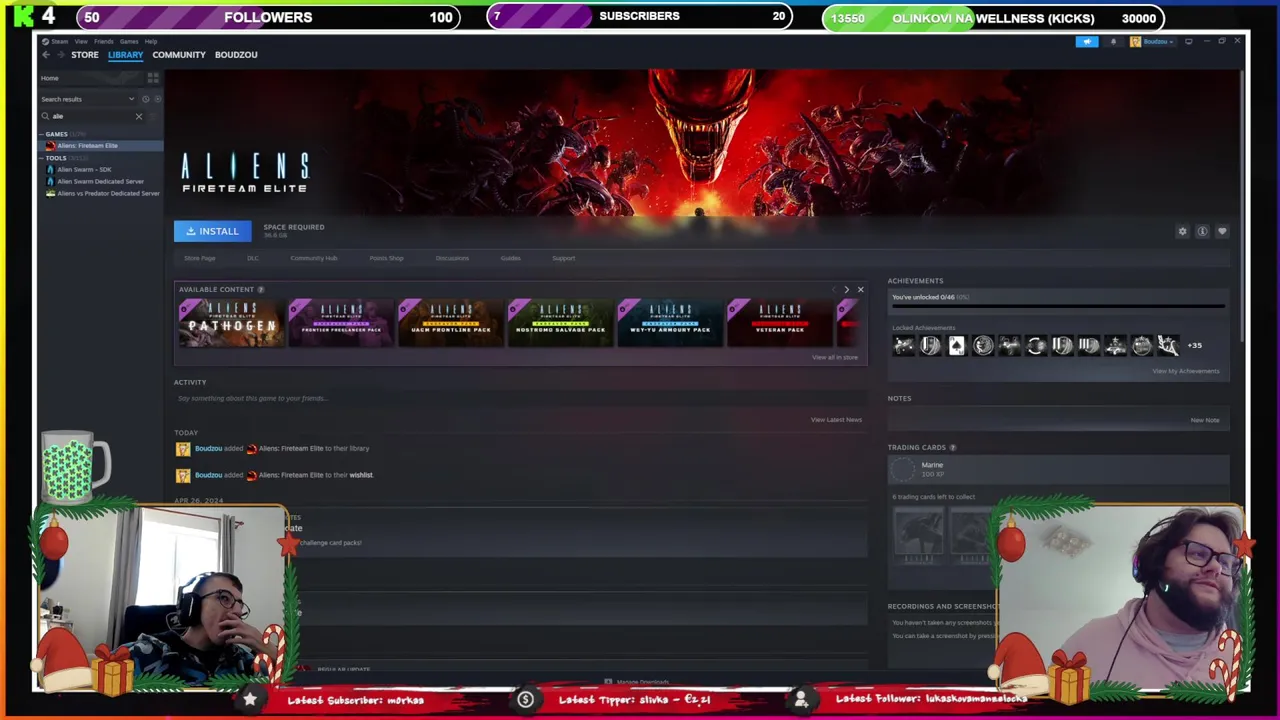Screen dimensions: 1280x720
Task: Select Alien Swarm Dedicated Server
Action: point(100,182)
